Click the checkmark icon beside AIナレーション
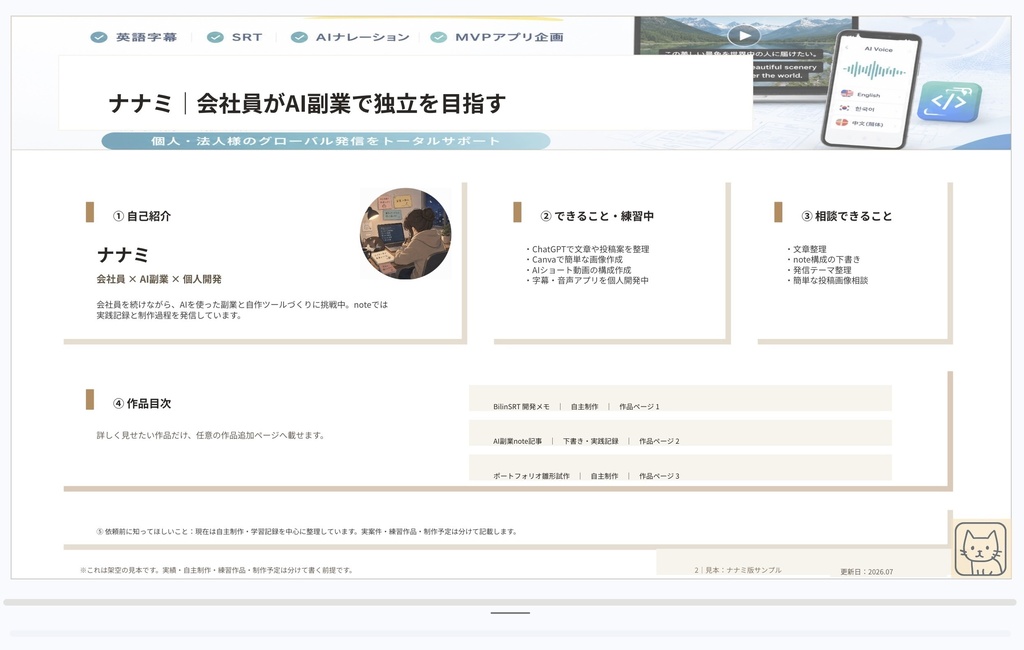 (x=299, y=37)
